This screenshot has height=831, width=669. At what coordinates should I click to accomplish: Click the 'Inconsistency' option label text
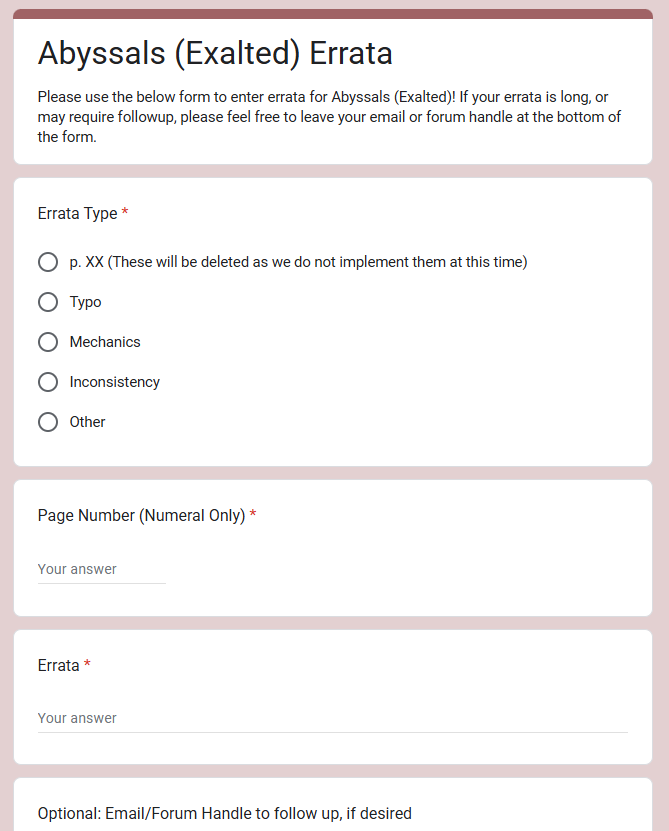pos(114,382)
